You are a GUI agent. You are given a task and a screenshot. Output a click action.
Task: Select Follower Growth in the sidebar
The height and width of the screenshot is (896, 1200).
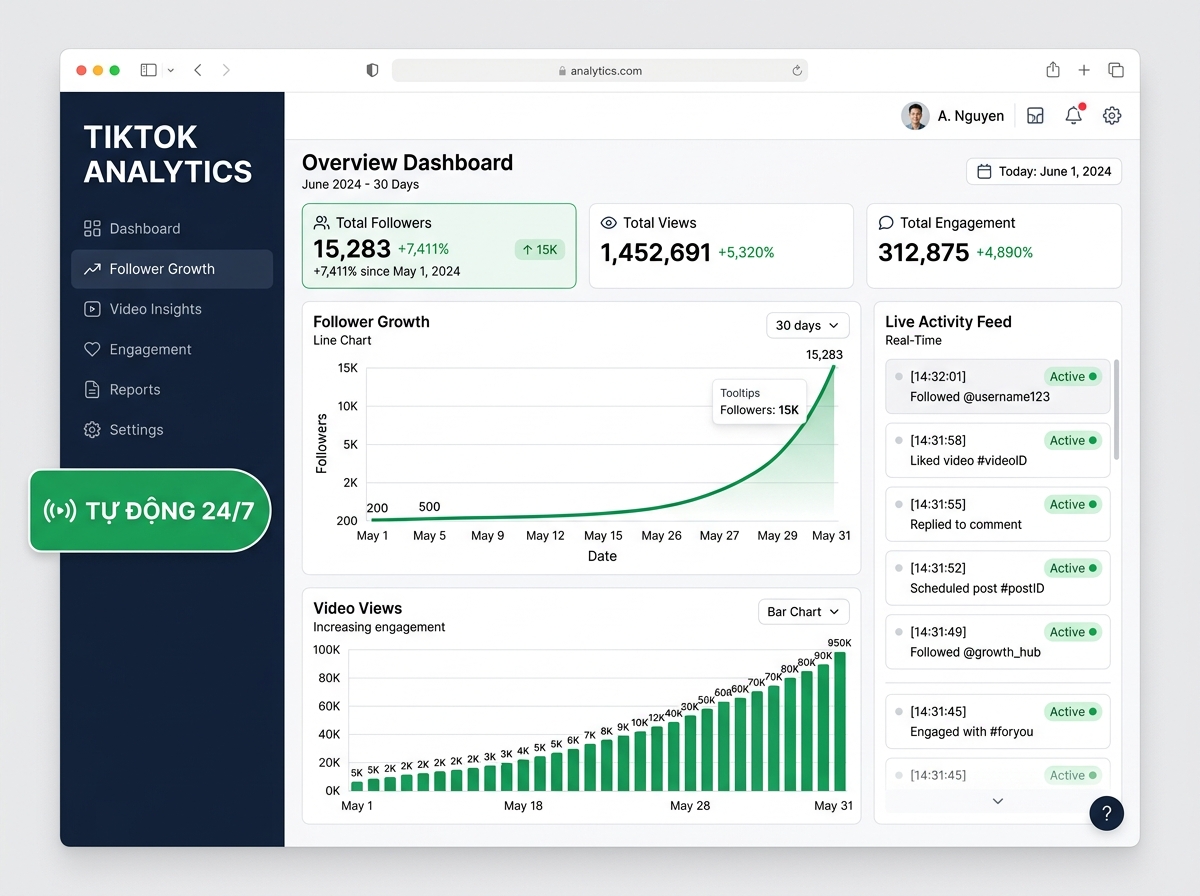click(172, 269)
